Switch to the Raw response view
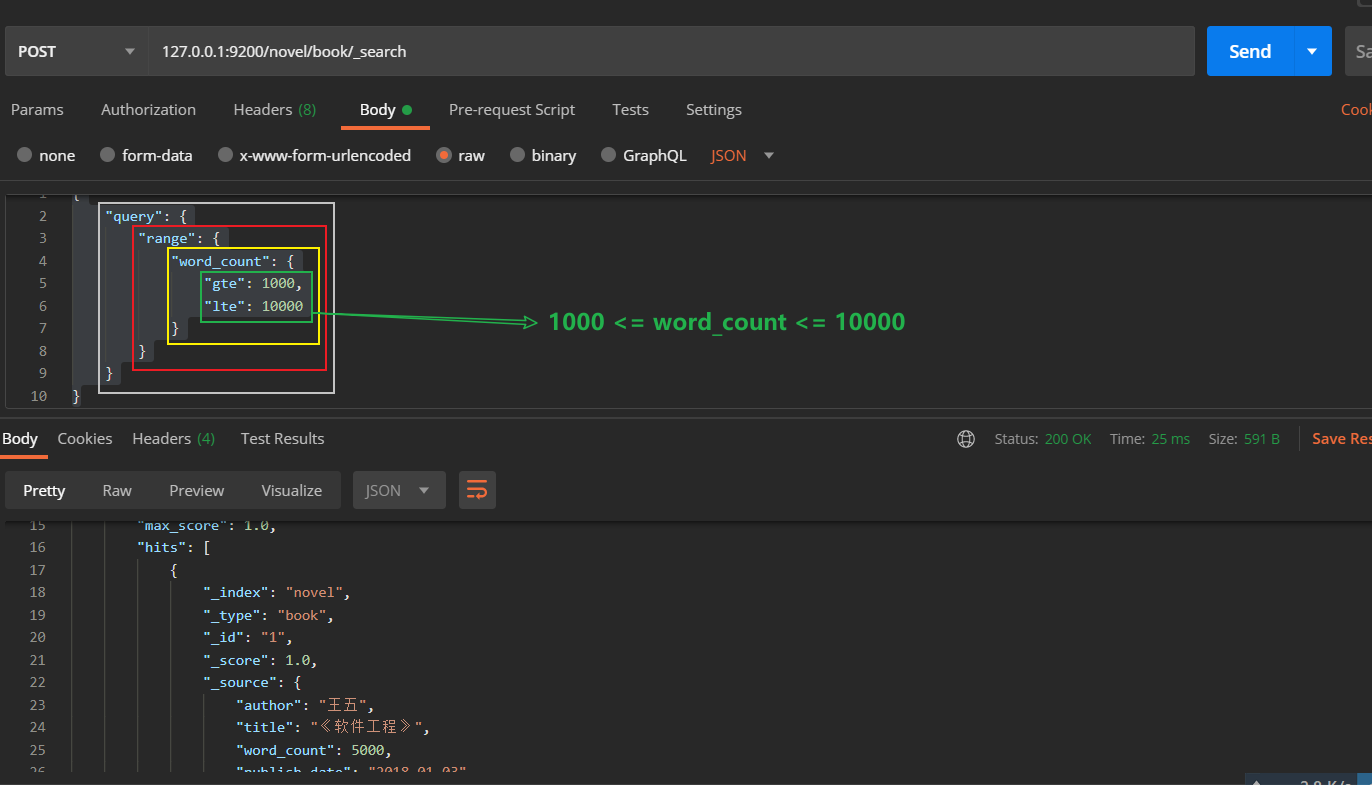Viewport: 1372px width, 785px height. (x=117, y=490)
